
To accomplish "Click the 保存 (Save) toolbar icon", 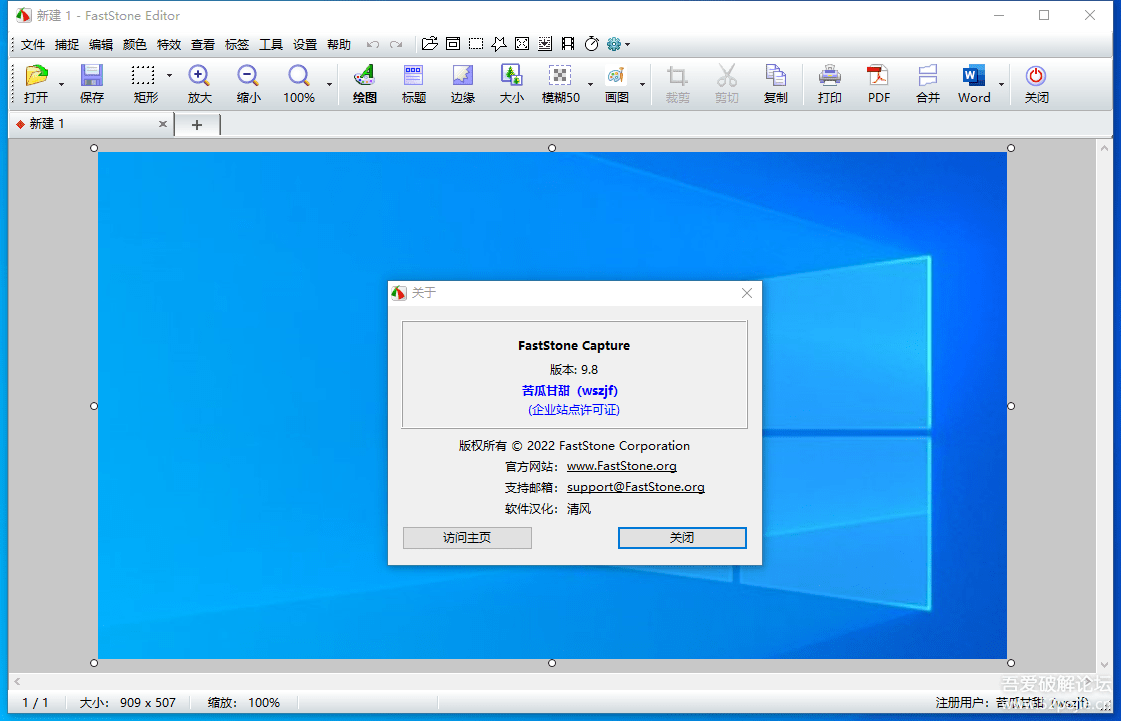I will pos(92,83).
